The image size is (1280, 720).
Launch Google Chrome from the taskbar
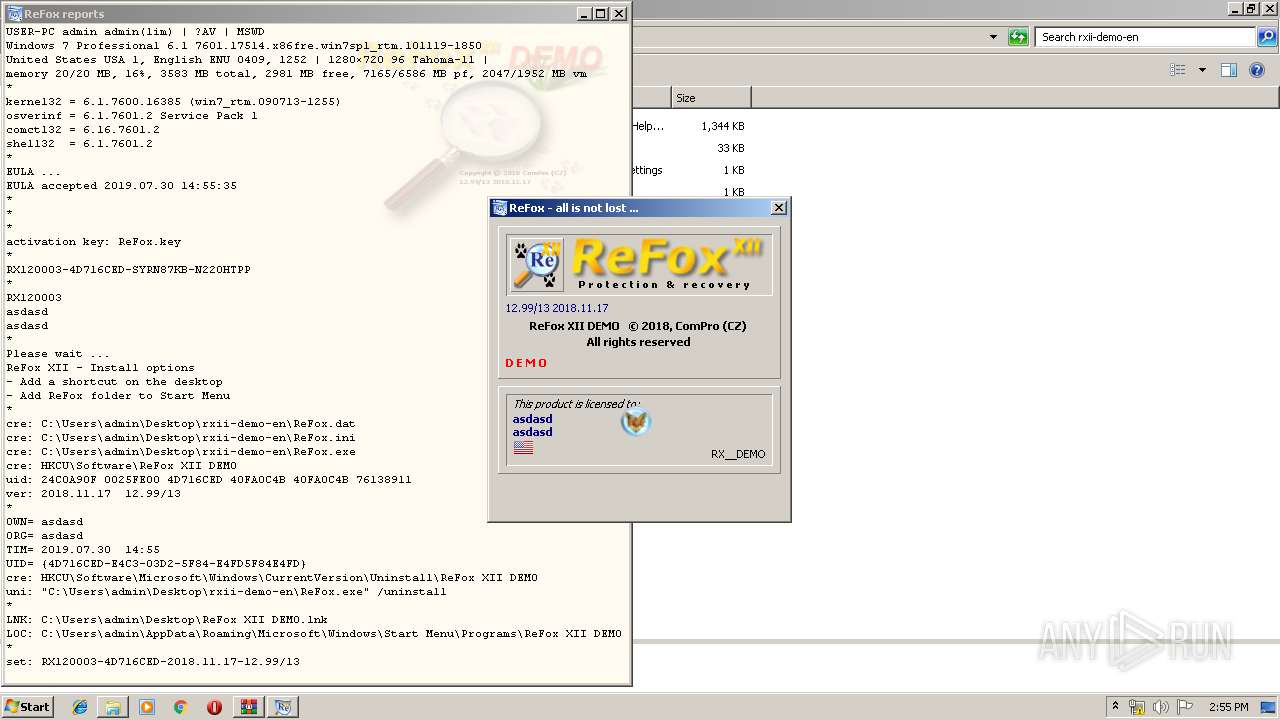tap(180, 707)
